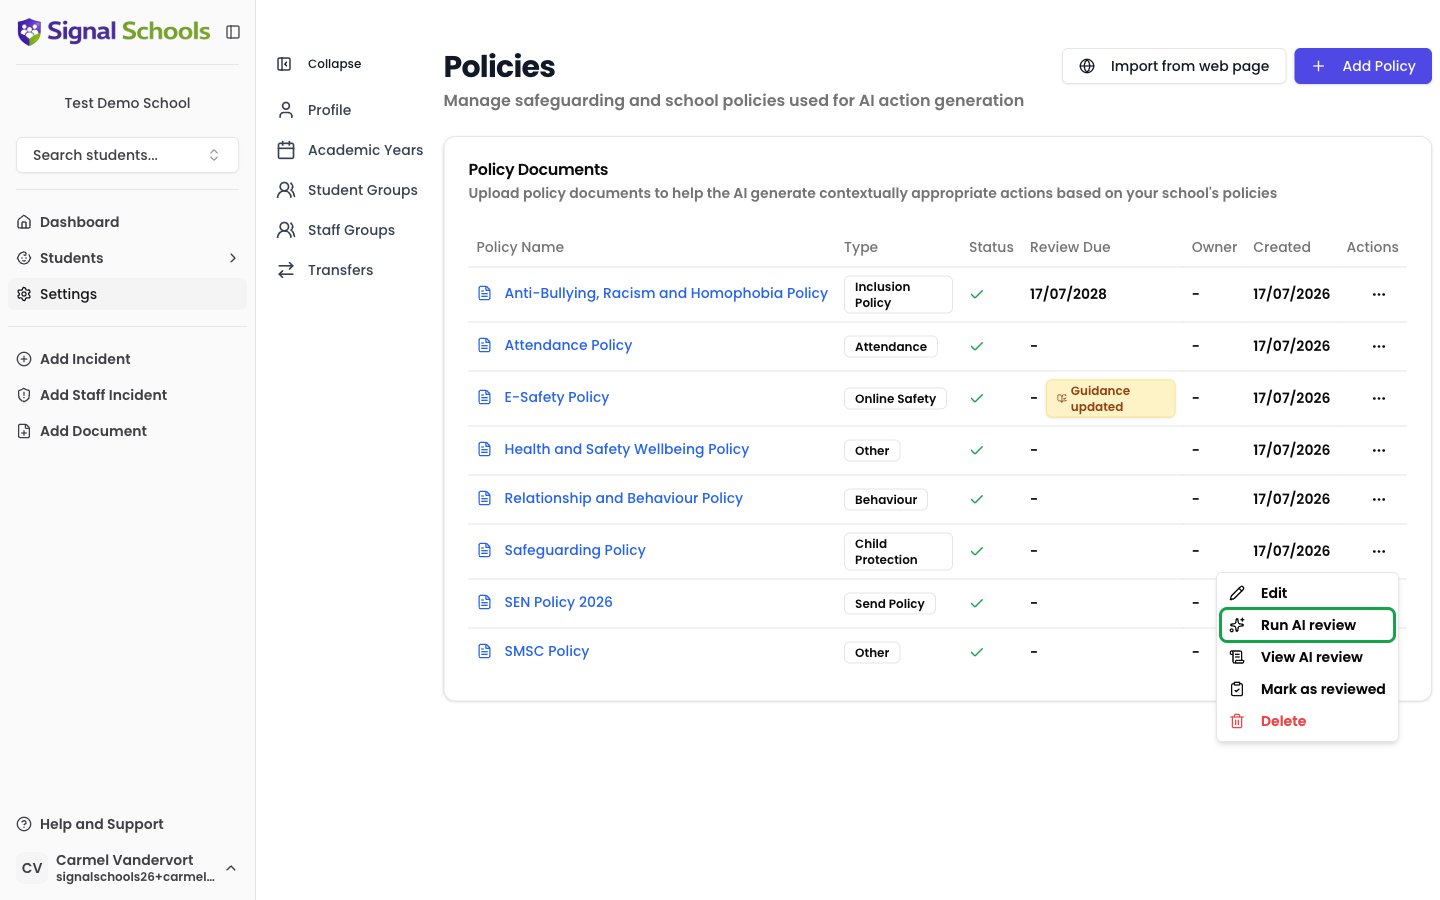This screenshot has width=1440, height=900.
Task: Expand the Students chevron in sidebar
Action: pyautogui.click(x=233, y=258)
